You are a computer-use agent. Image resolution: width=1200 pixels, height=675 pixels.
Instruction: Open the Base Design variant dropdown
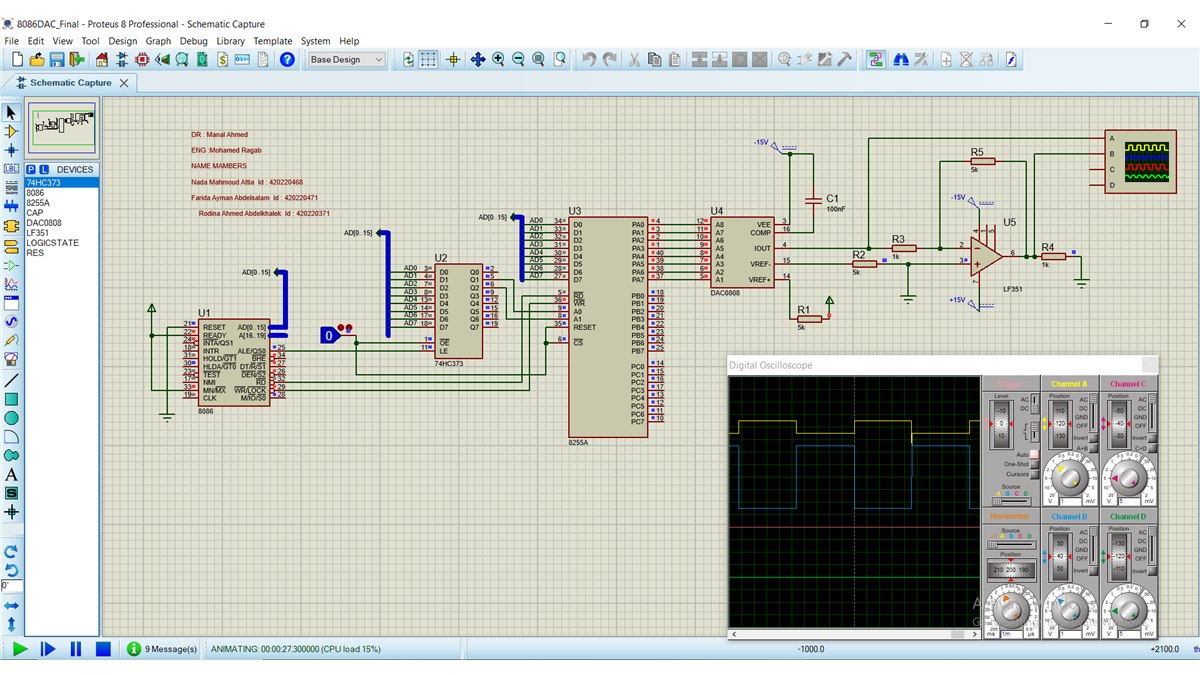(346, 60)
